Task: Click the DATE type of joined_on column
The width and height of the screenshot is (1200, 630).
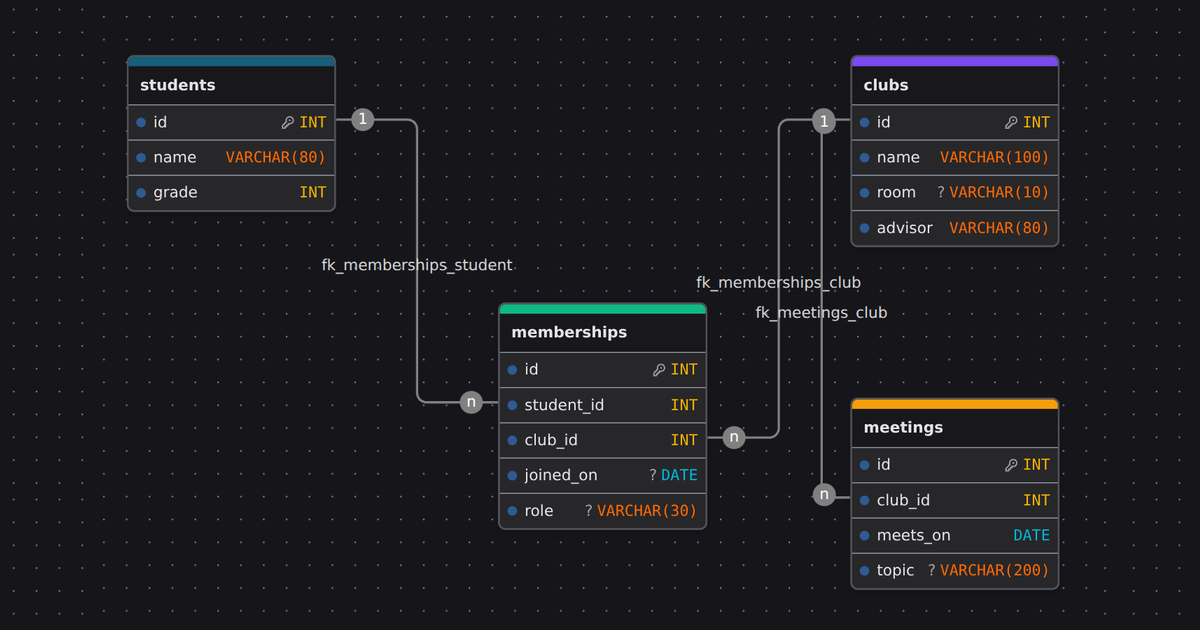Action: [680, 475]
